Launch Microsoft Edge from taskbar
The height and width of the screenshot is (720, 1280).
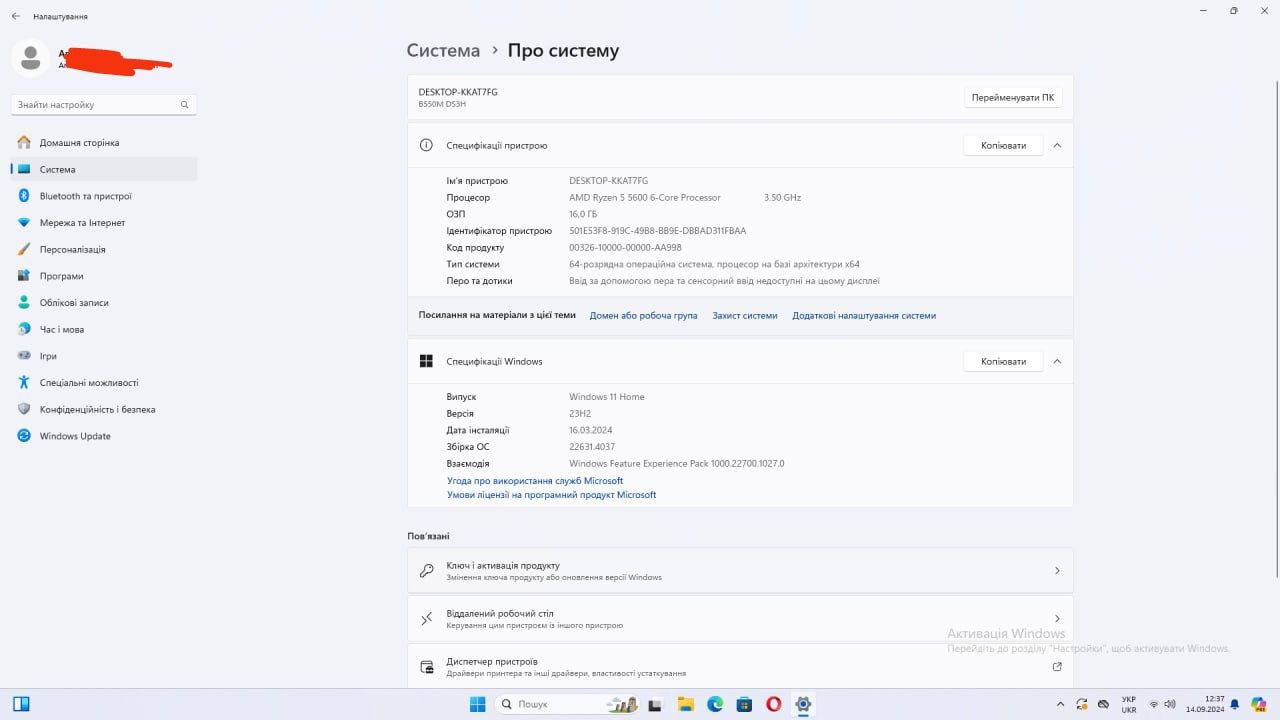coord(715,704)
